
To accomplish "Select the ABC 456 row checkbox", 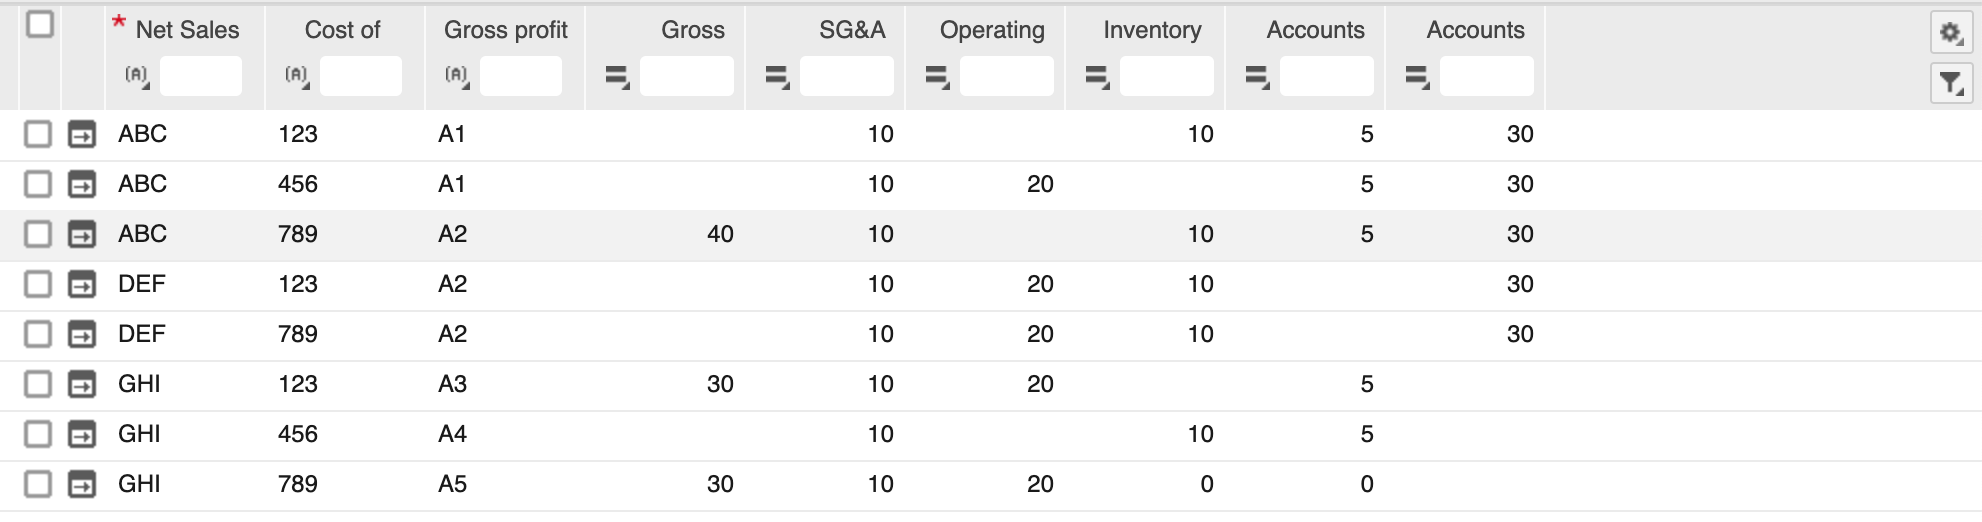I will (x=38, y=184).
